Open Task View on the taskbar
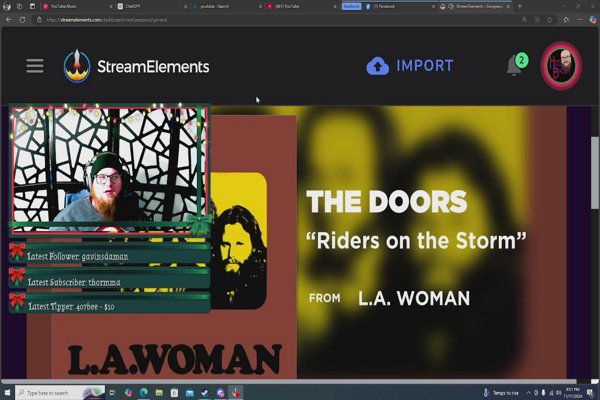 [x=112, y=393]
